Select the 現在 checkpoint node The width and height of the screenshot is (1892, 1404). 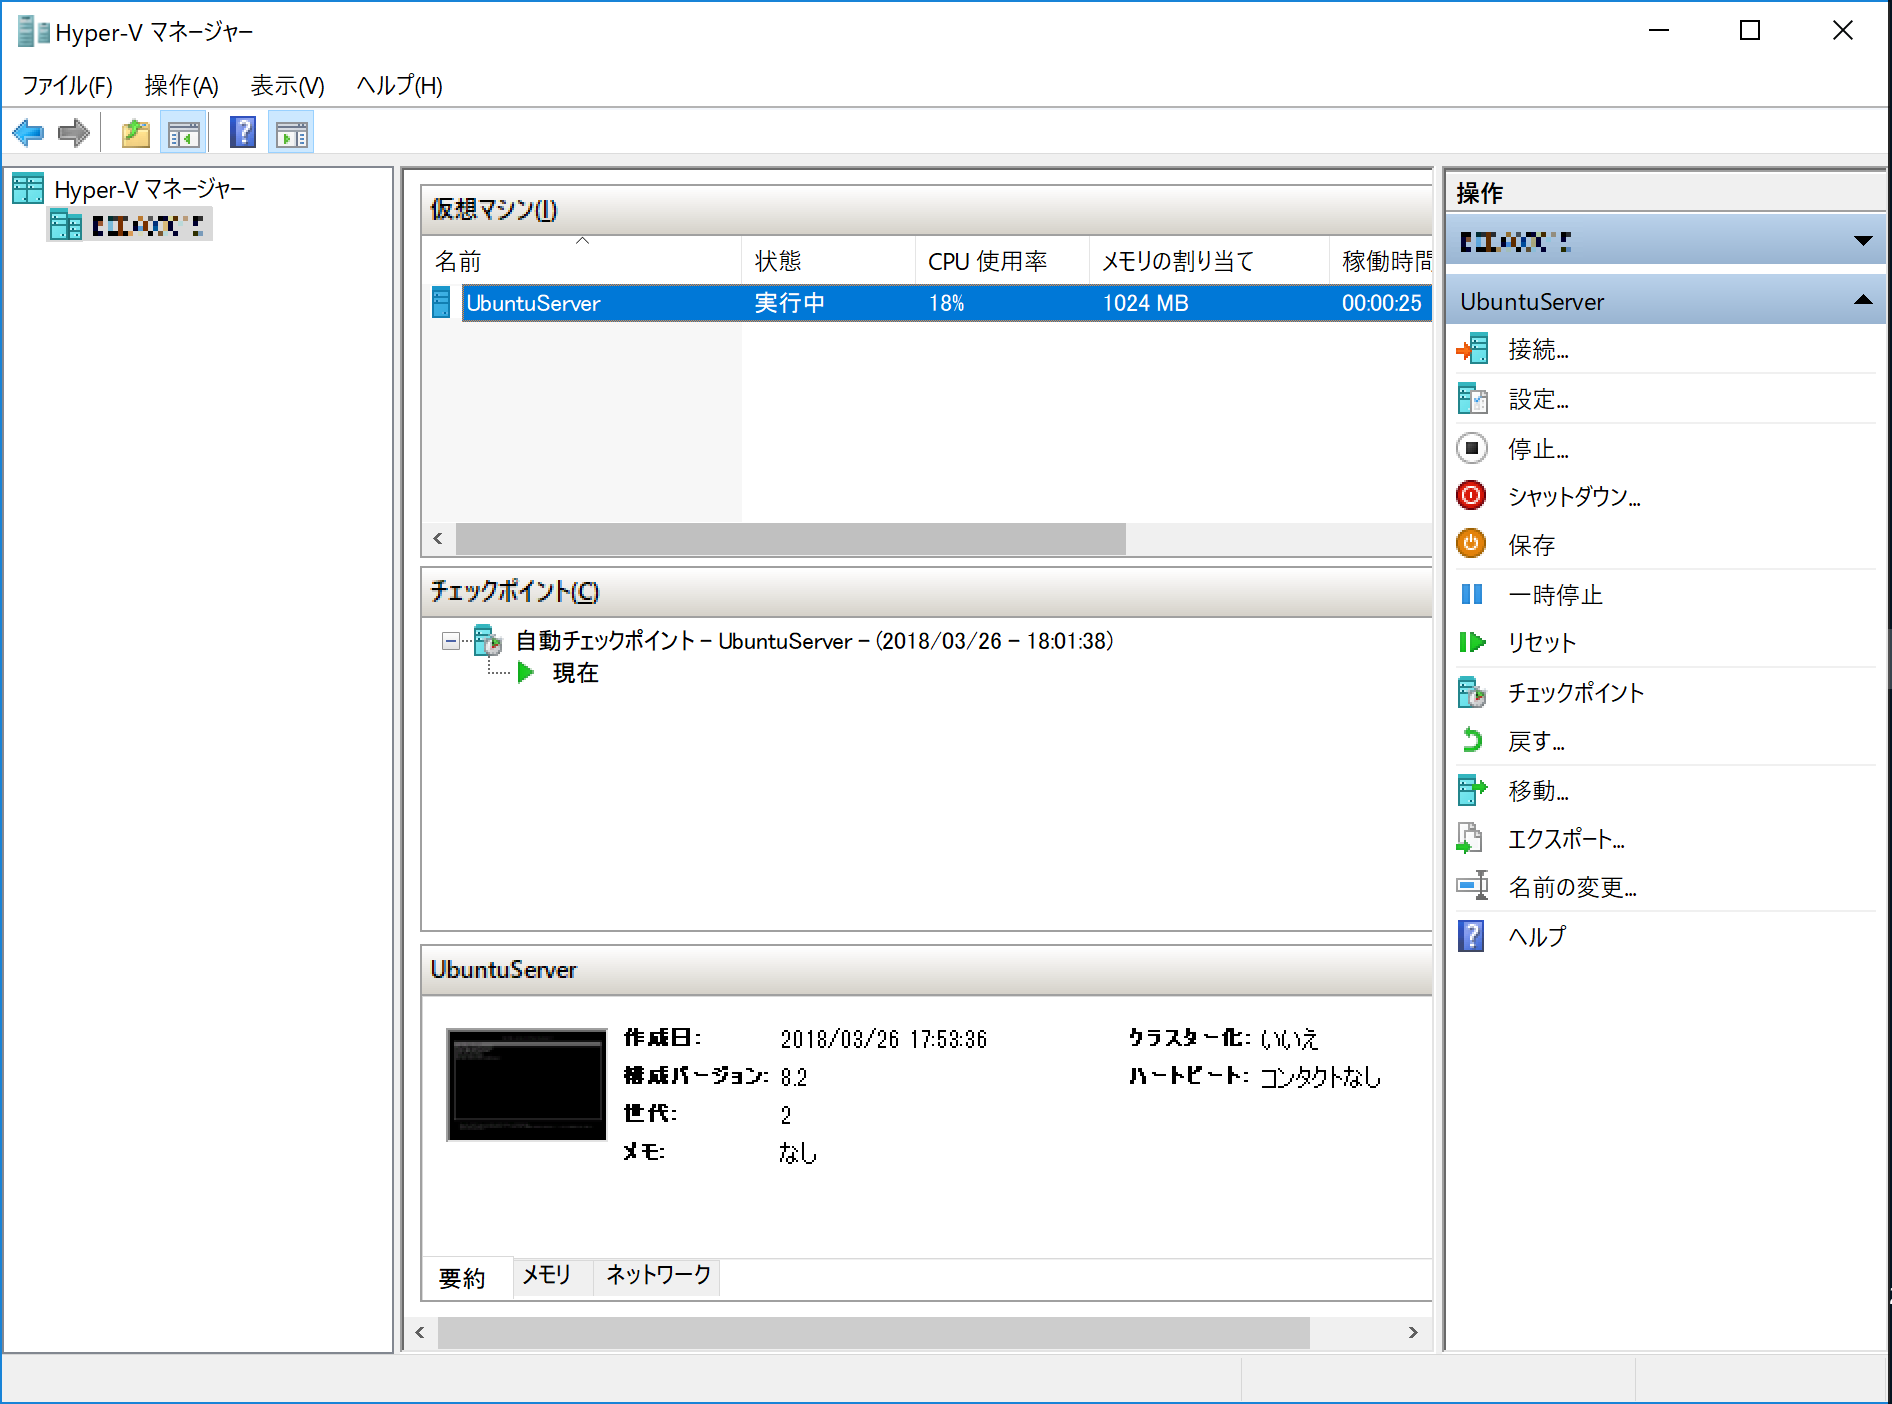[575, 673]
